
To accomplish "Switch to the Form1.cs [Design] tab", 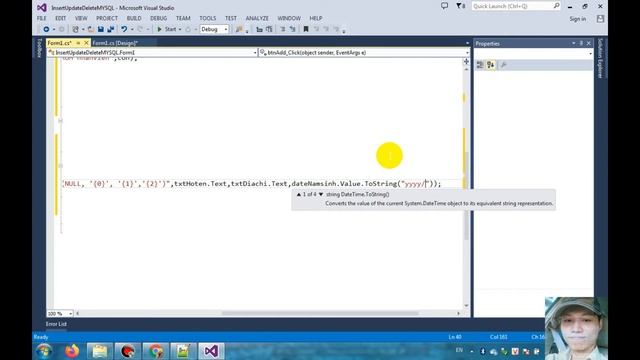I will (x=115, y=43).
